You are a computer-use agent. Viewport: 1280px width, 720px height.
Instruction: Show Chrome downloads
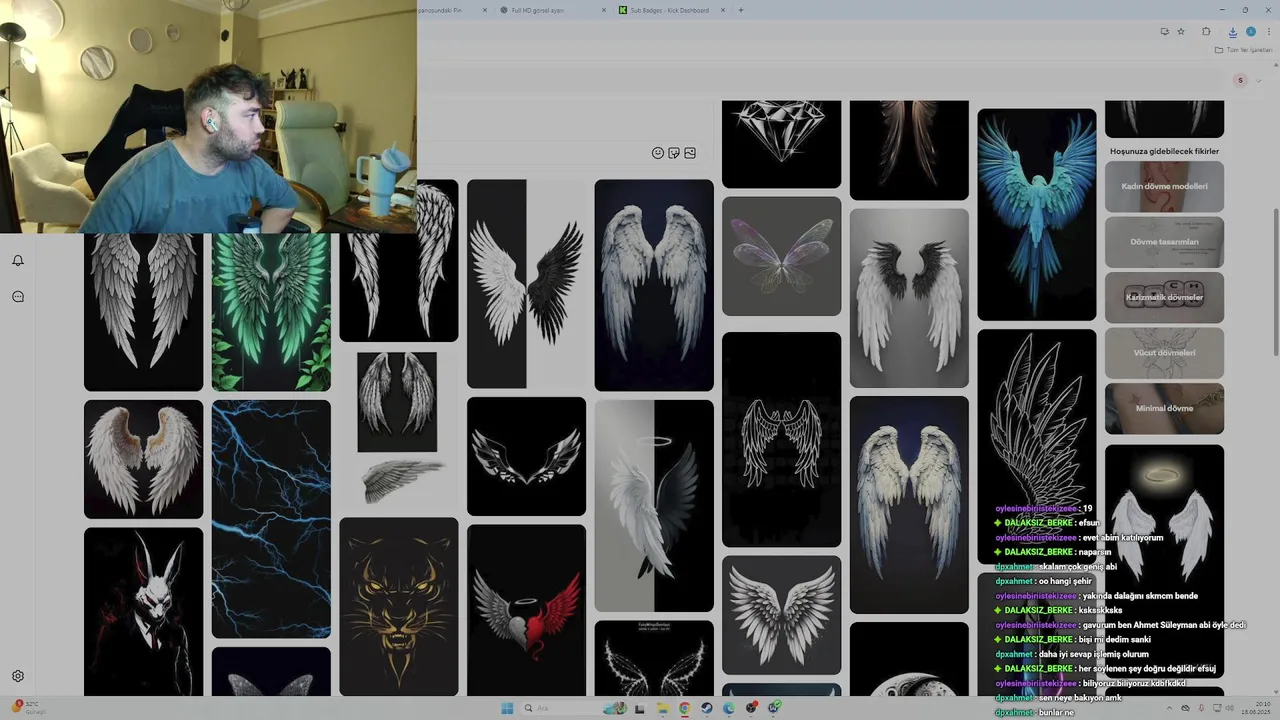pos(1232,32)
